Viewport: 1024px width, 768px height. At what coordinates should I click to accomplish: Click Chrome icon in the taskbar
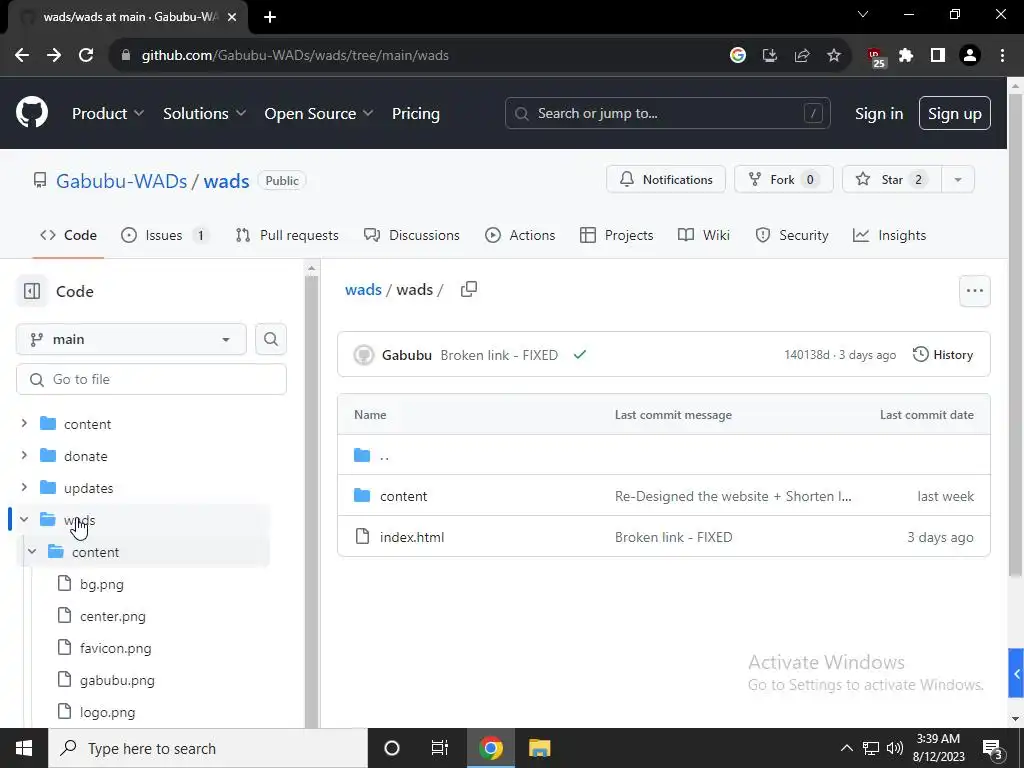(x=490, y=748)
